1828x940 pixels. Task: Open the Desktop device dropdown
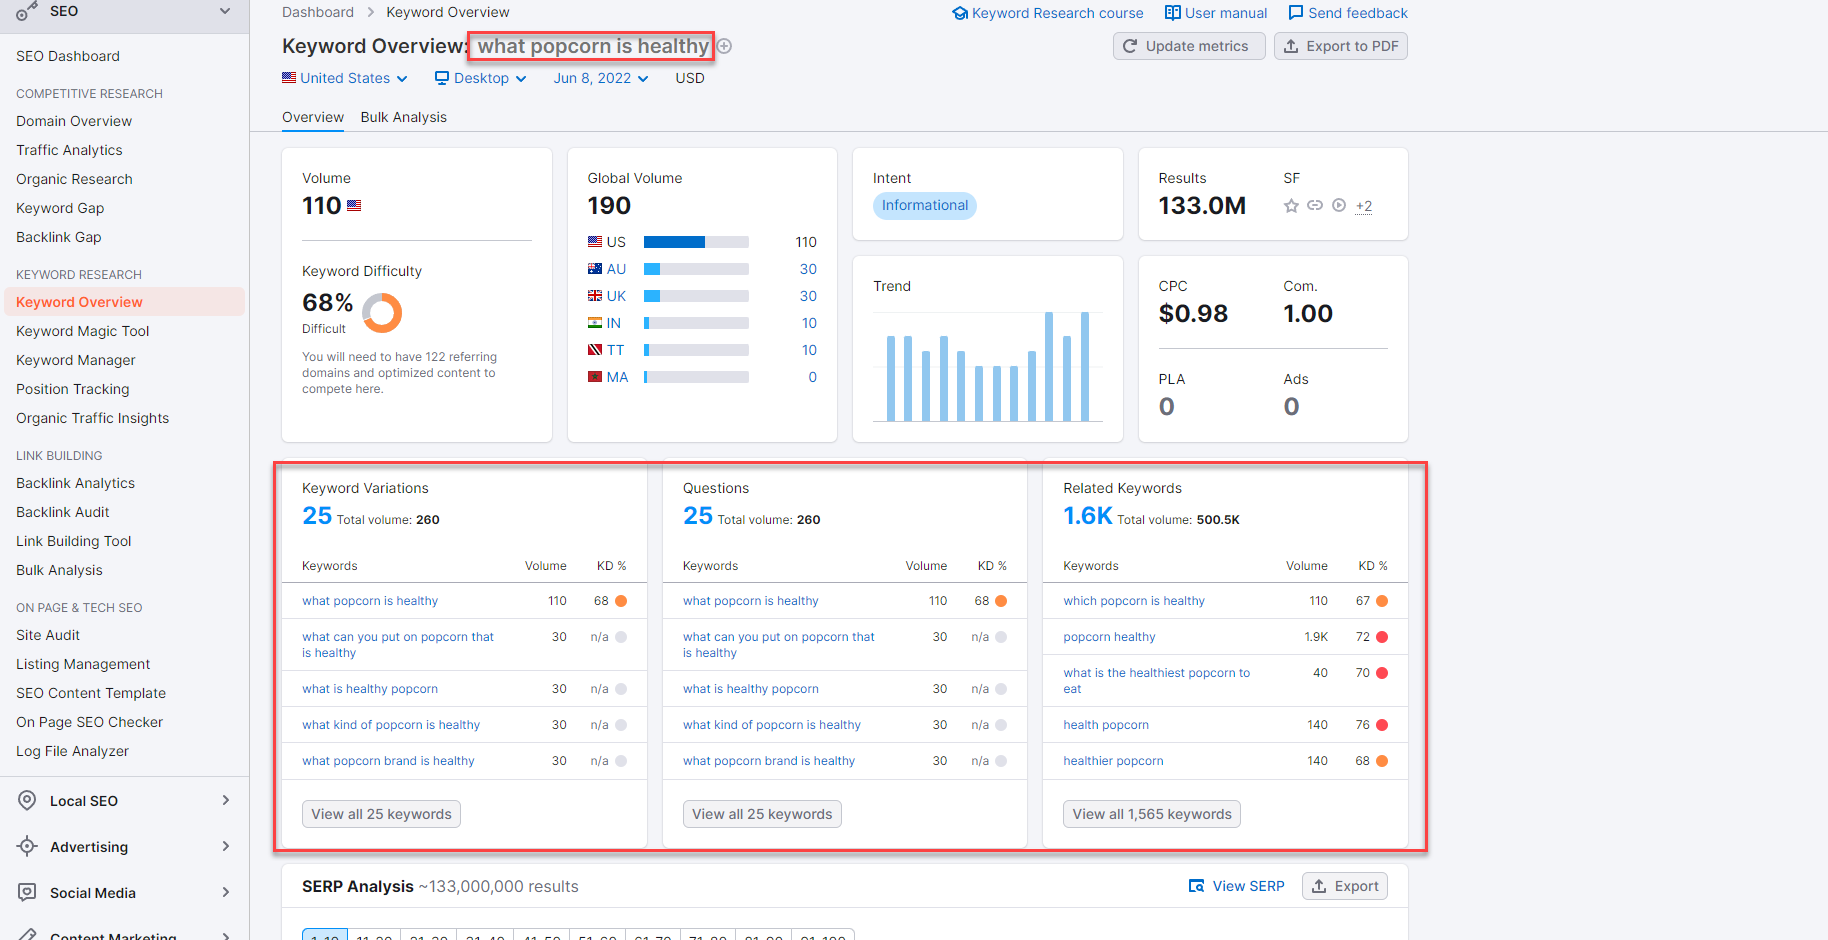pos(480,78)
